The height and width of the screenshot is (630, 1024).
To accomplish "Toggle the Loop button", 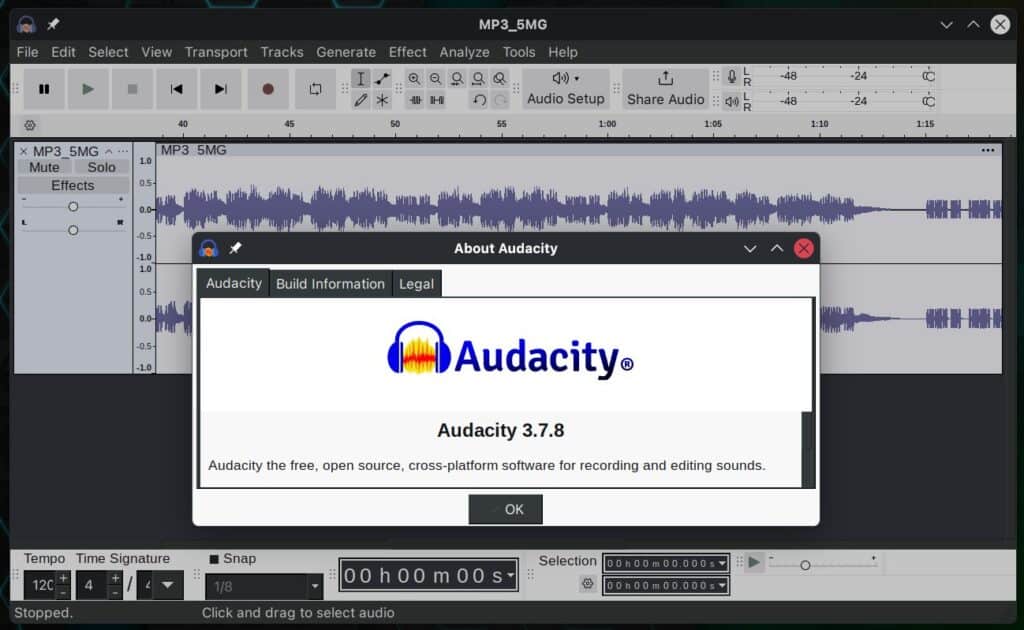I will (x=315, y=89).
